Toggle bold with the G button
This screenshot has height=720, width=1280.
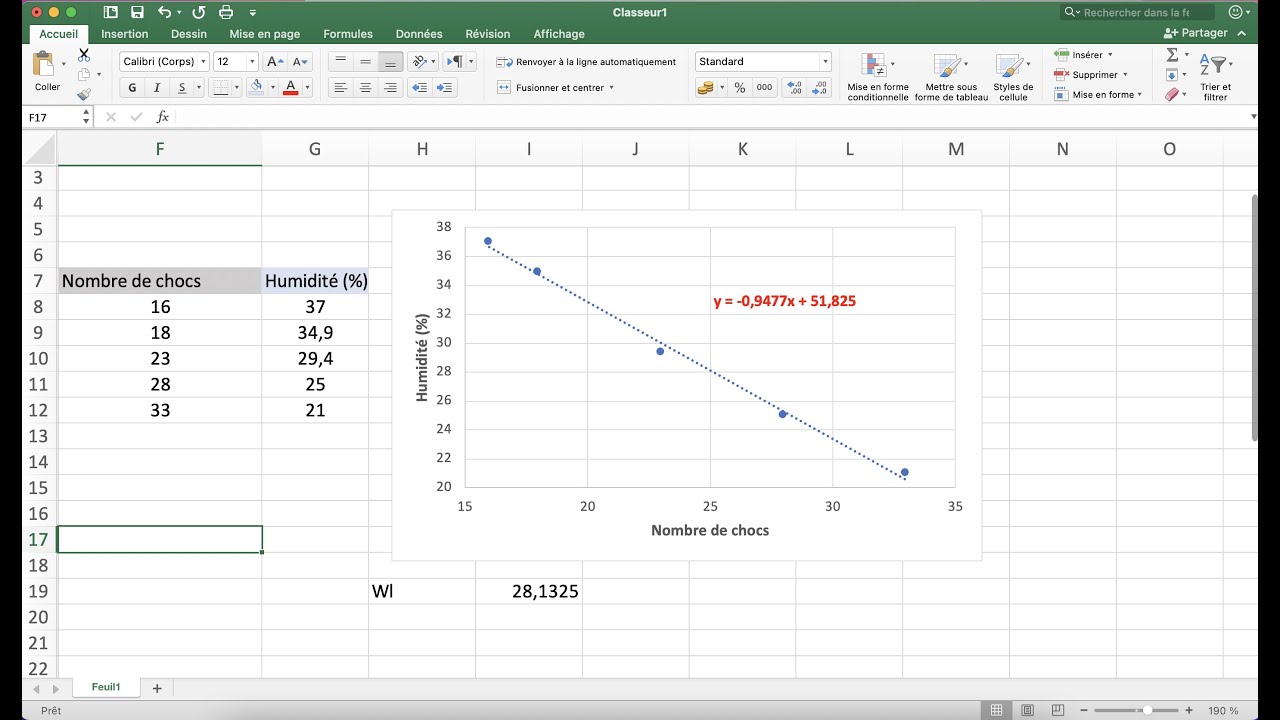click(x=132, y=88)
